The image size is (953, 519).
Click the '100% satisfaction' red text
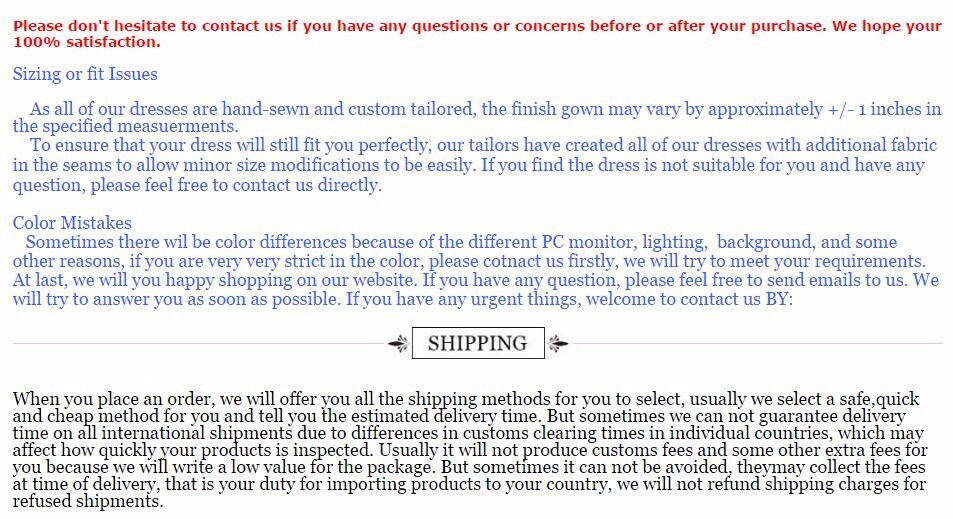[86, 42]
